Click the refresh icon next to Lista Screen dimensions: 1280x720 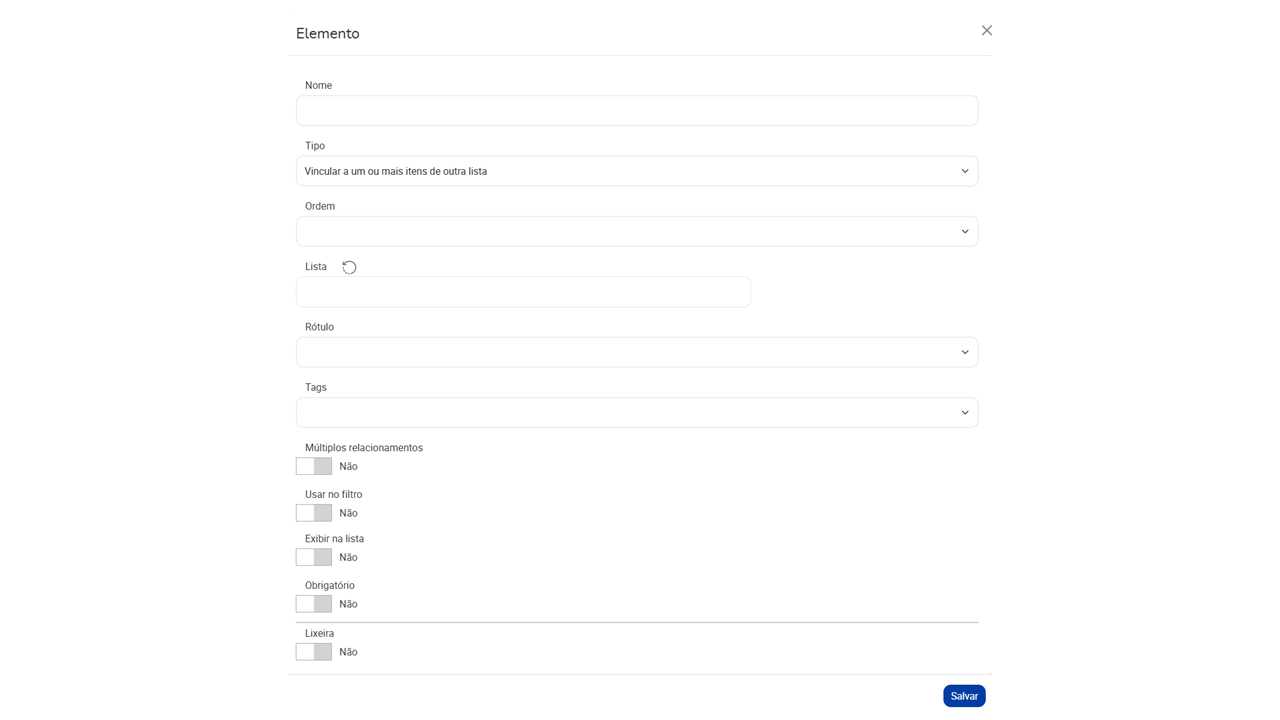point(349,267)
